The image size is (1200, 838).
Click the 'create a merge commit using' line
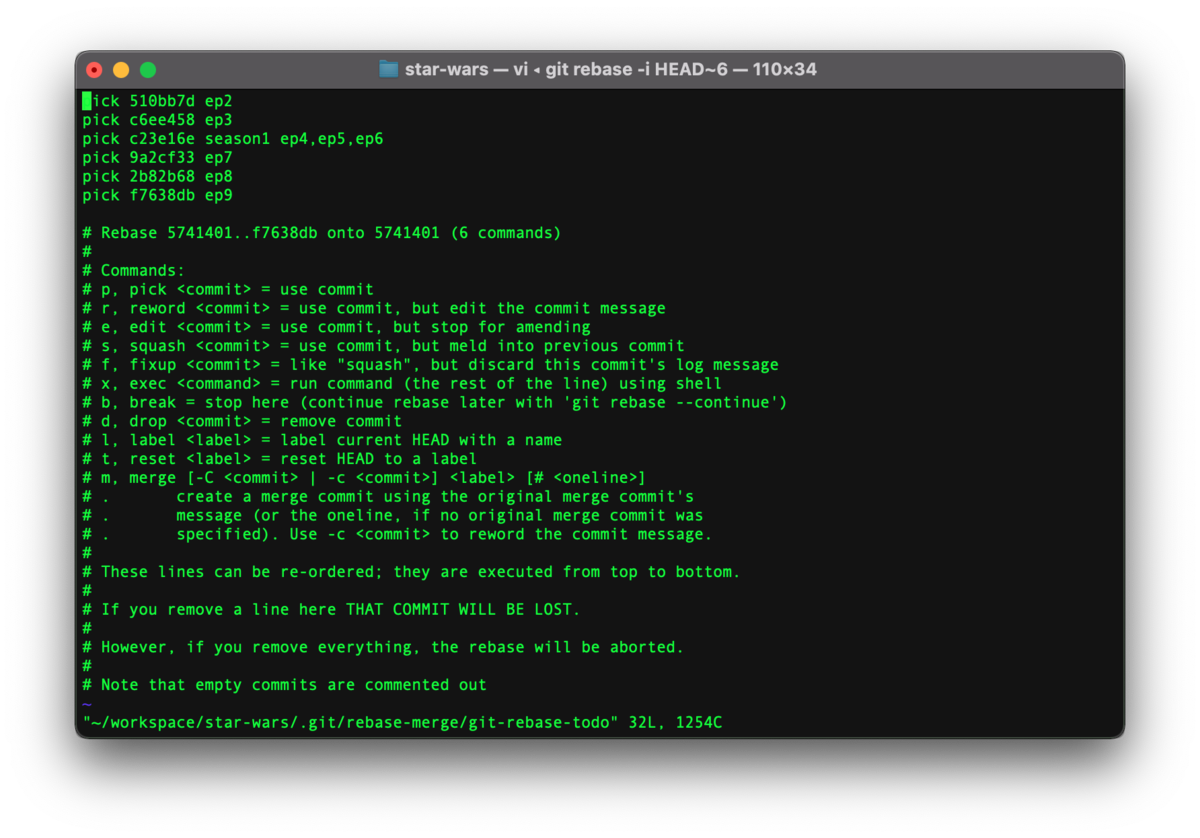pyautogui.click(x=388, y=496)
